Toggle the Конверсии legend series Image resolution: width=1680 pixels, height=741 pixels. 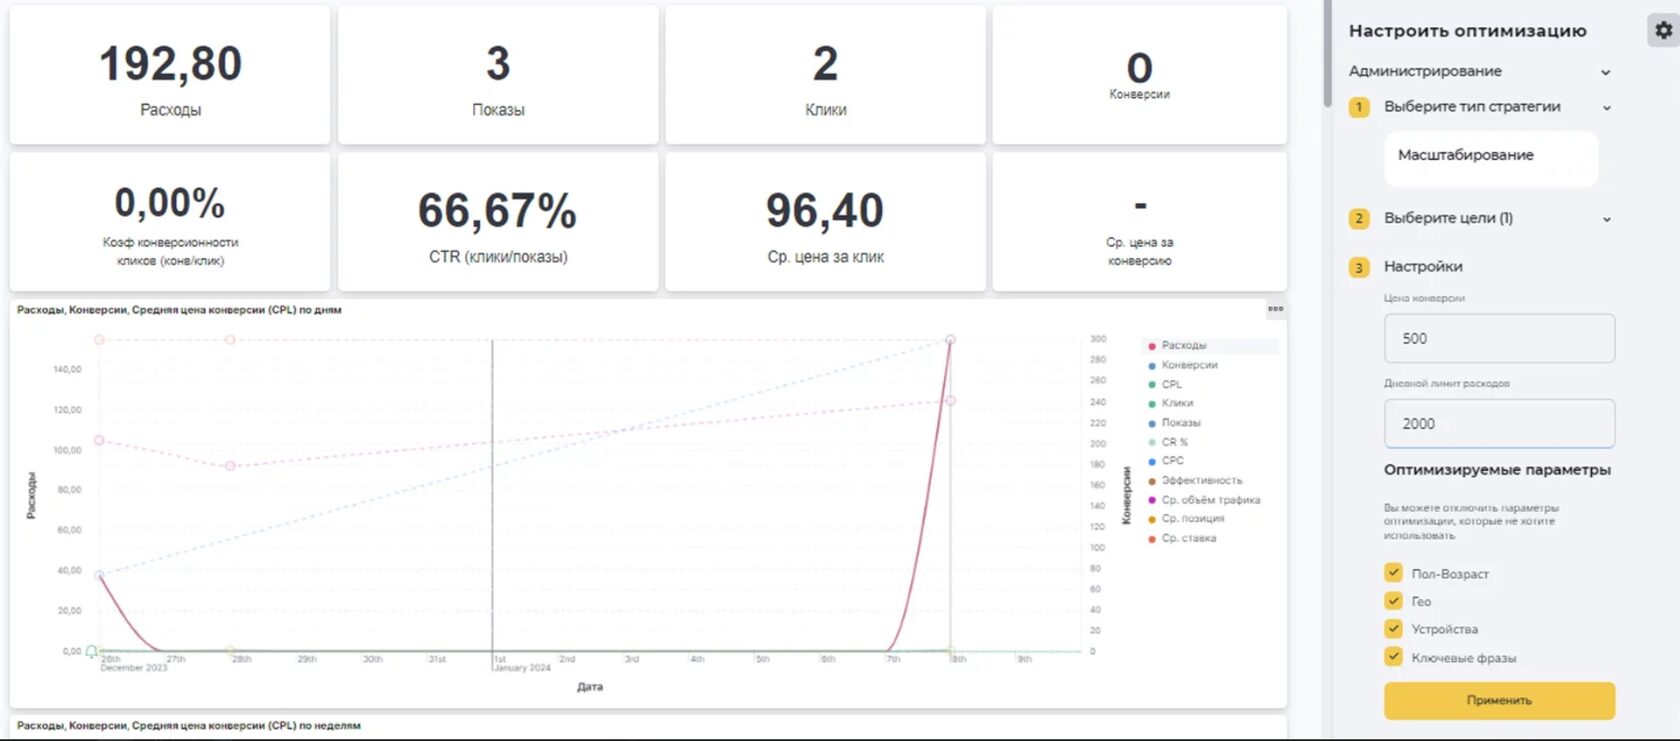pos(1189,365)
